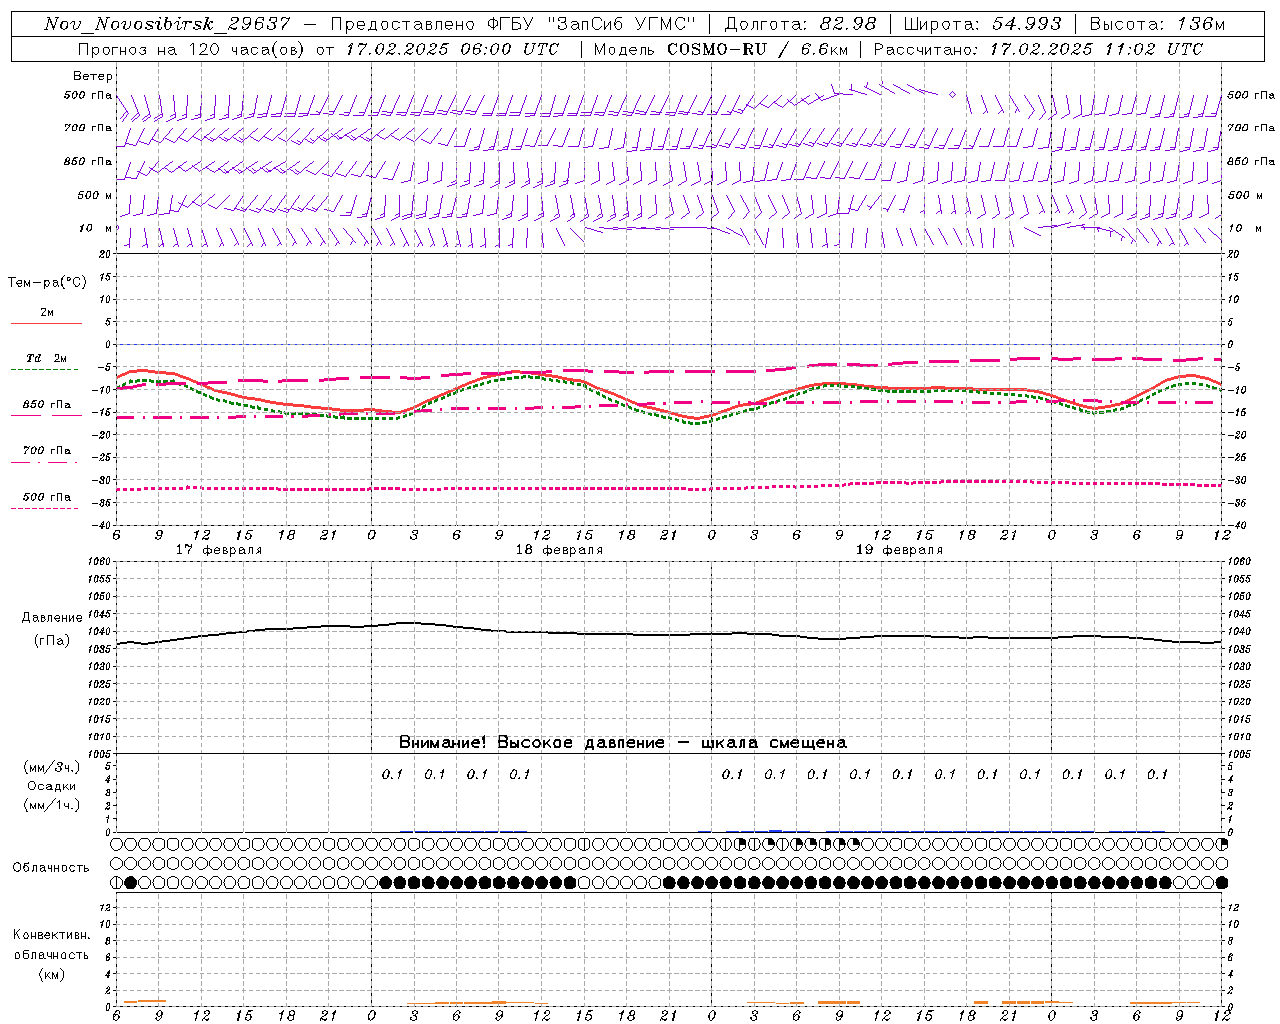The image size is (1280, 1024).
Task: Click the Прогноз на 120 часа(ов) text
Action: point(193,49)
